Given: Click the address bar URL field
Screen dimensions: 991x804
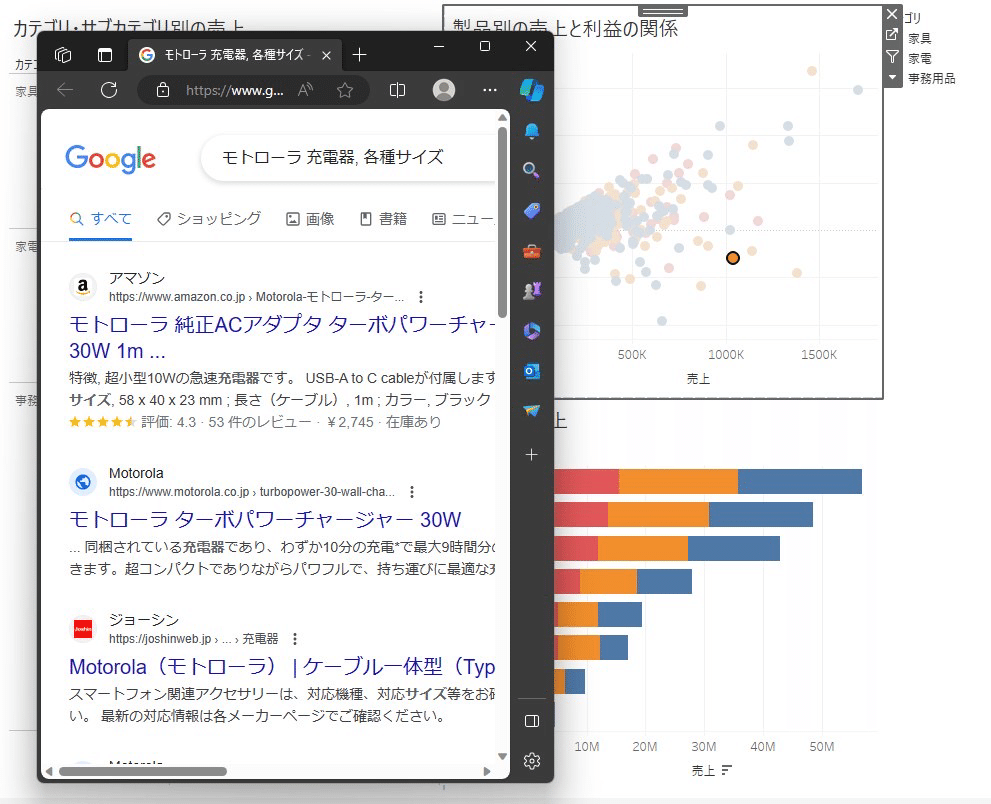Looking at the screenshot, I should 234,90.
